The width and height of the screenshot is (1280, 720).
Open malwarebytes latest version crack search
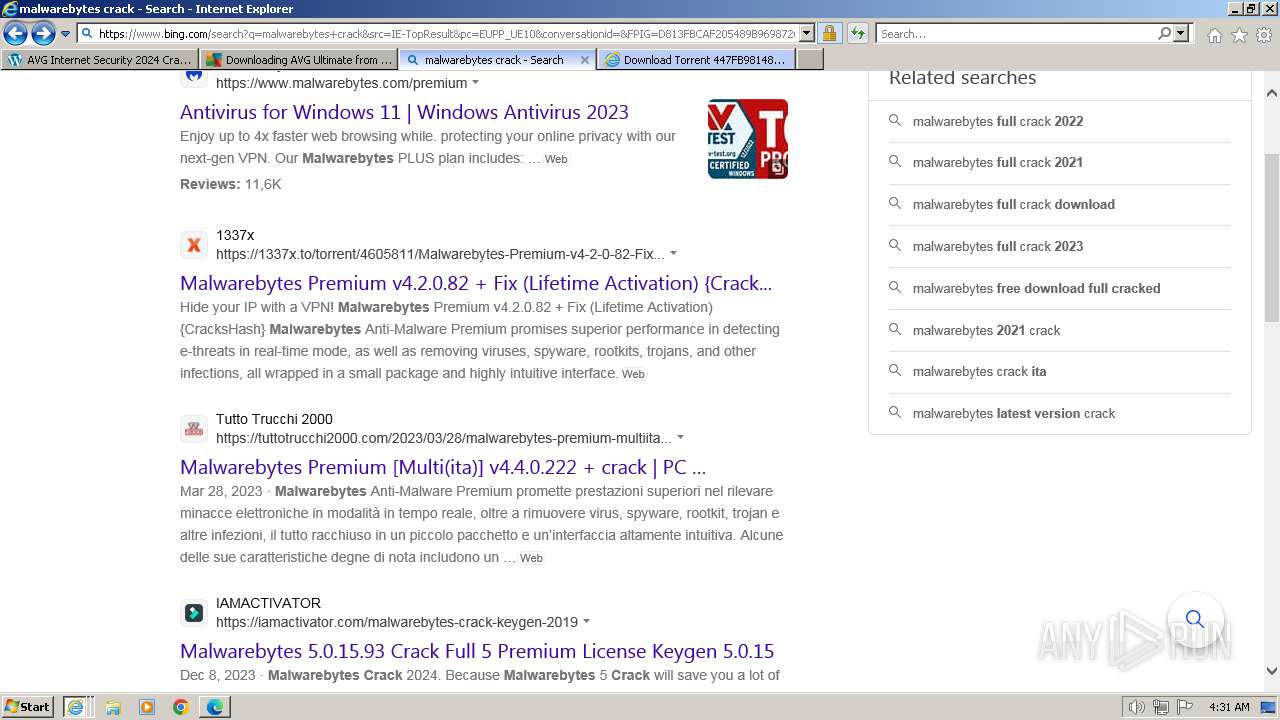[1059, 413]
